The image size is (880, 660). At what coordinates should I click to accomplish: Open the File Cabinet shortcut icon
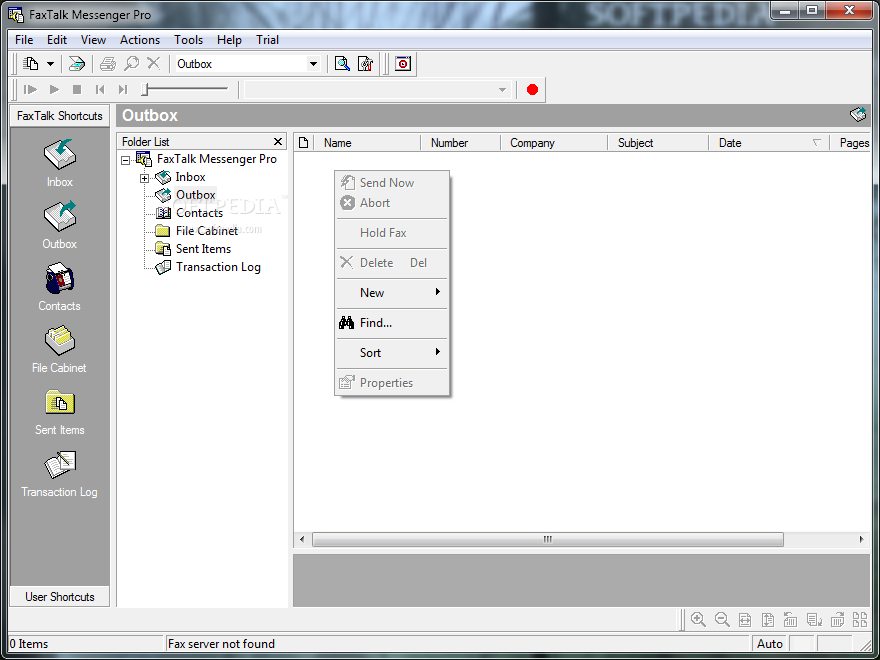59,341
